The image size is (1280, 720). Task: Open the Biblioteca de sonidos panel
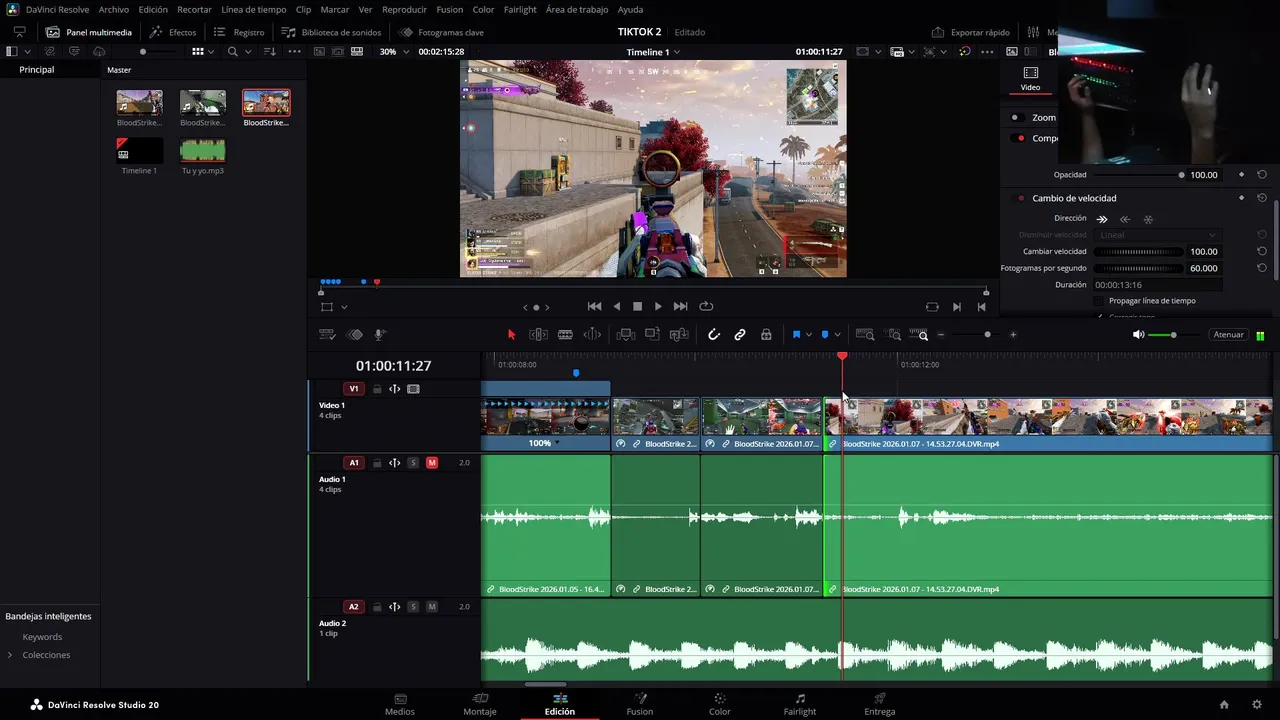[x=331, y=32]
